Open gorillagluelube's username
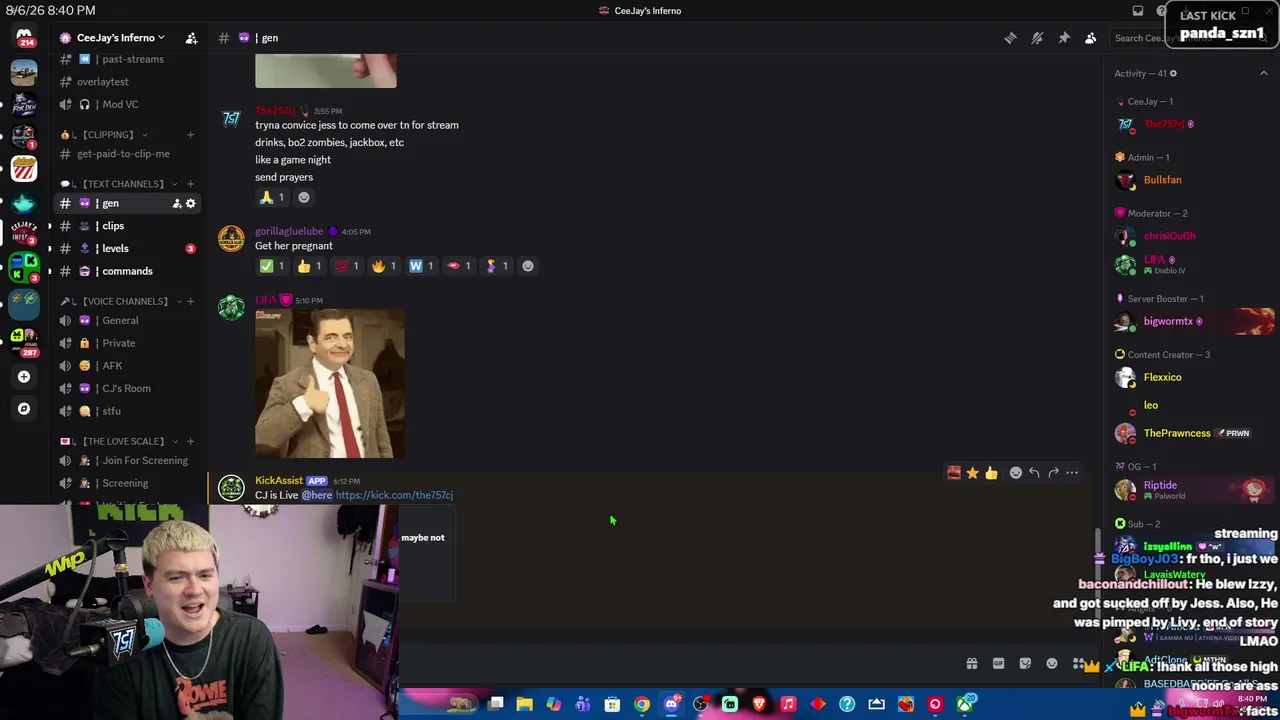The width and height of the screenshot is (1280, 720). click(289, 232)
